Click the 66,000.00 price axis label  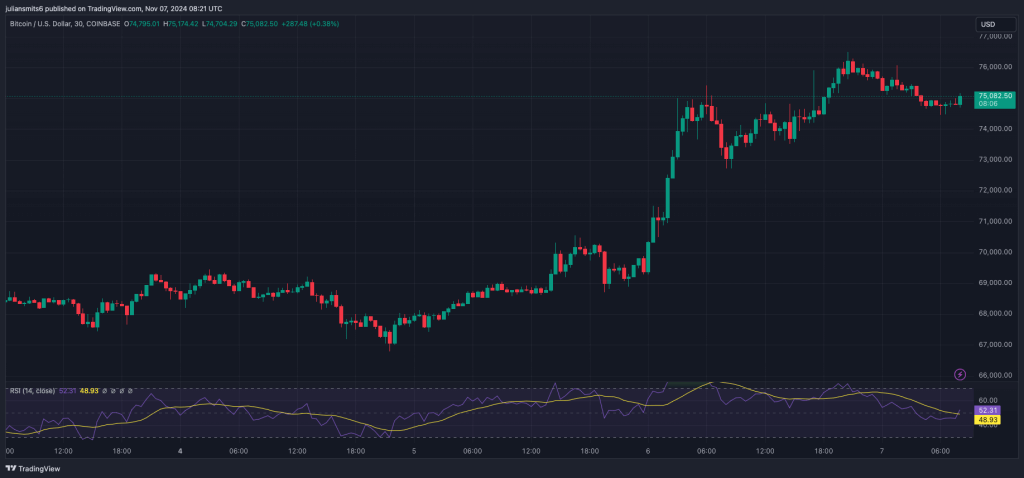pyautogui.click(x=994, y=375)
